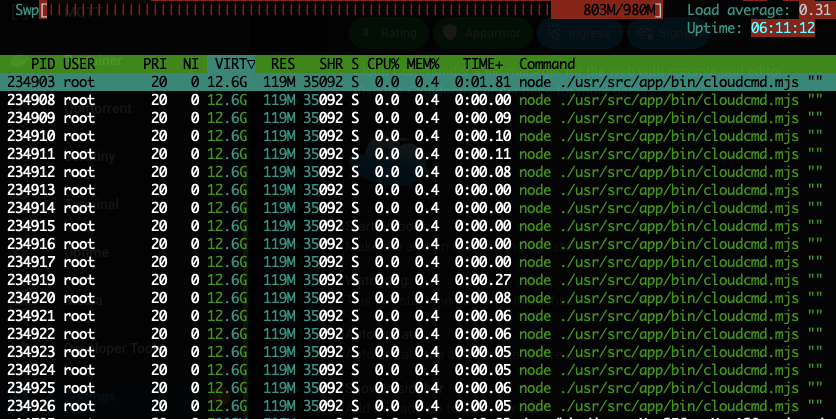
Task: Click TIME+ value 0:00.27 in row 234919
Action: [x=483, y=280]
